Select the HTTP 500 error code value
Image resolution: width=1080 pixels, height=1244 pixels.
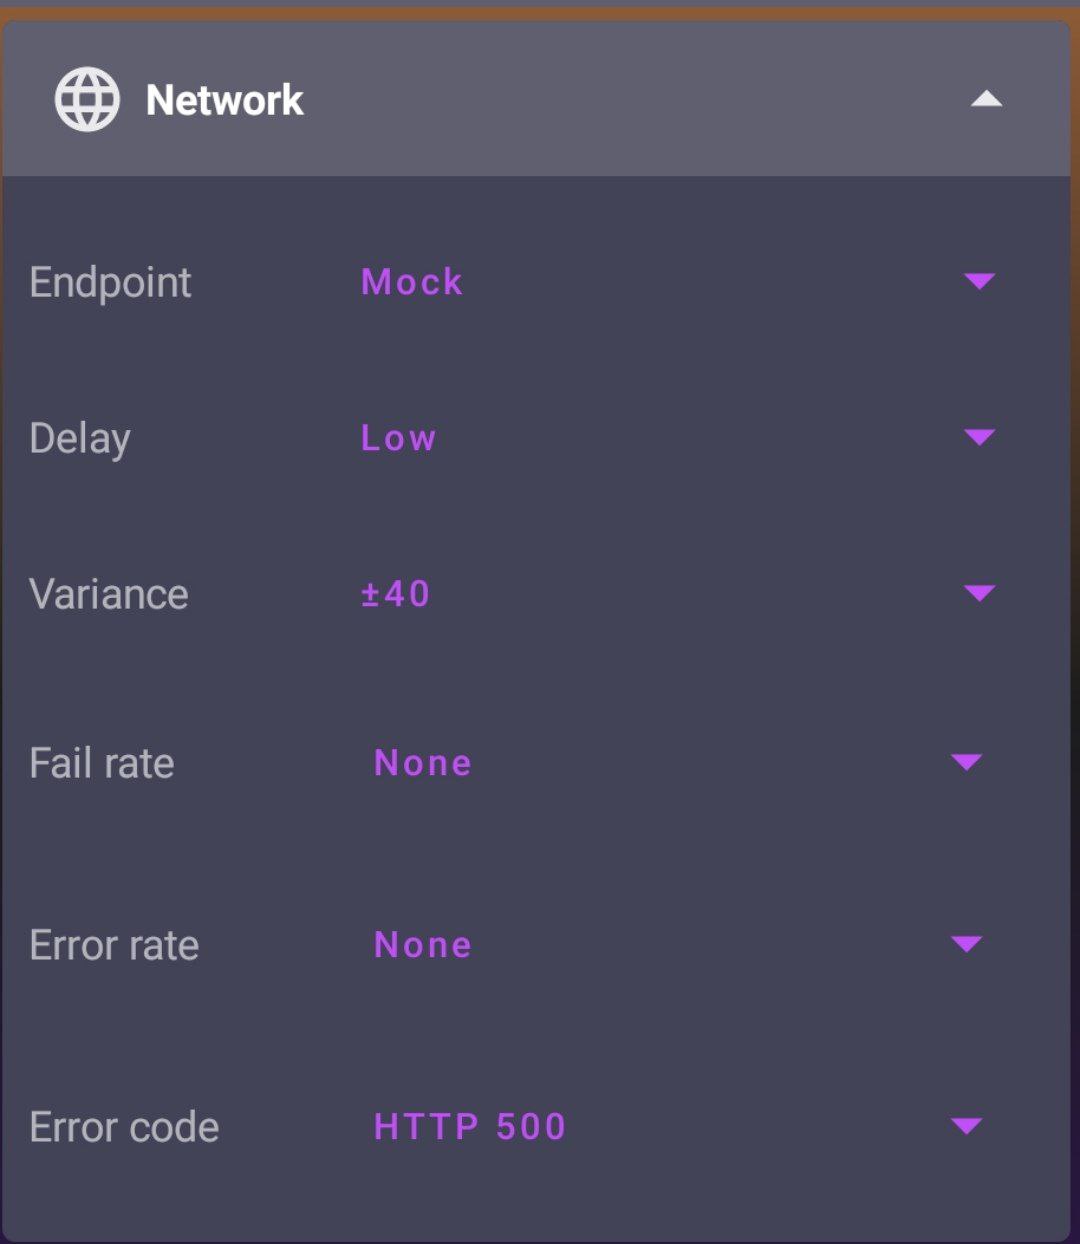469,1127
